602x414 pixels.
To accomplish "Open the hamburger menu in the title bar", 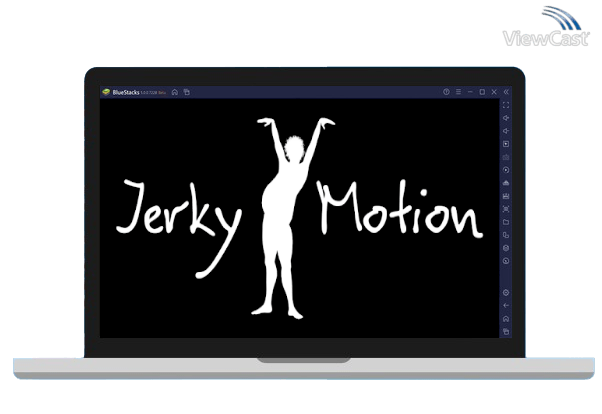I will click(458, 92).
